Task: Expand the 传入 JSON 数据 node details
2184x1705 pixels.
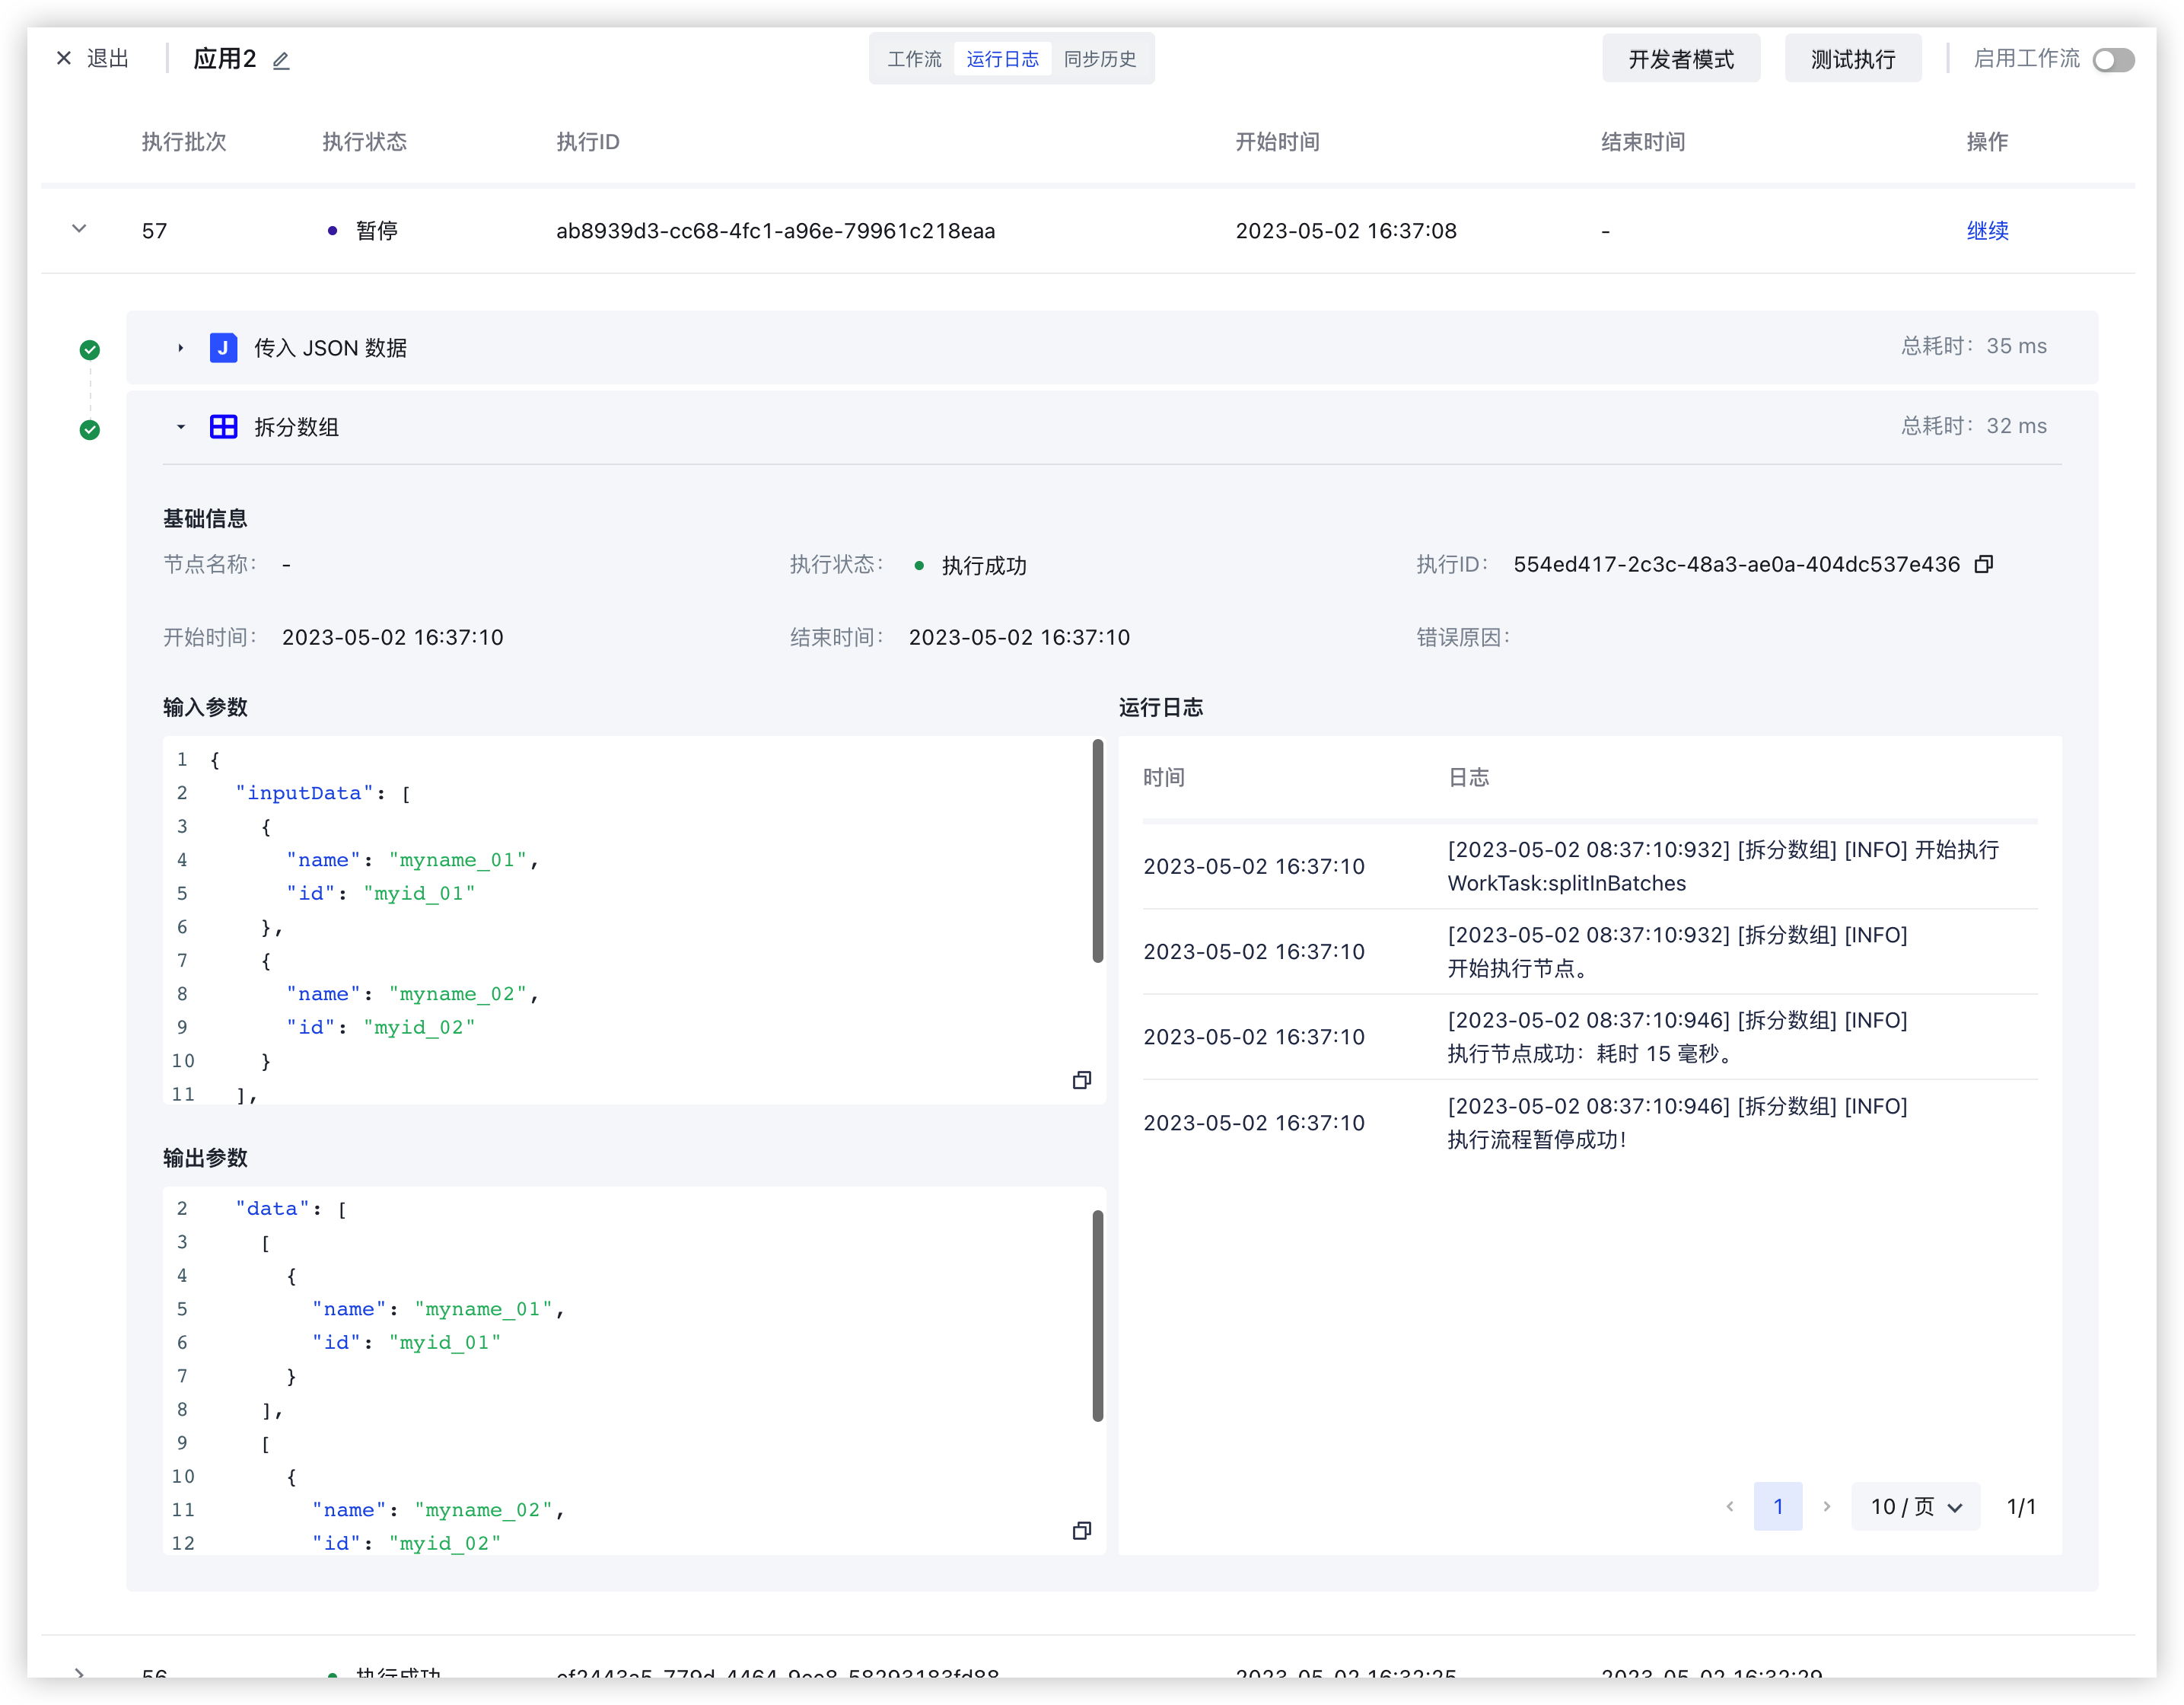Action: (x=180, y=348)
